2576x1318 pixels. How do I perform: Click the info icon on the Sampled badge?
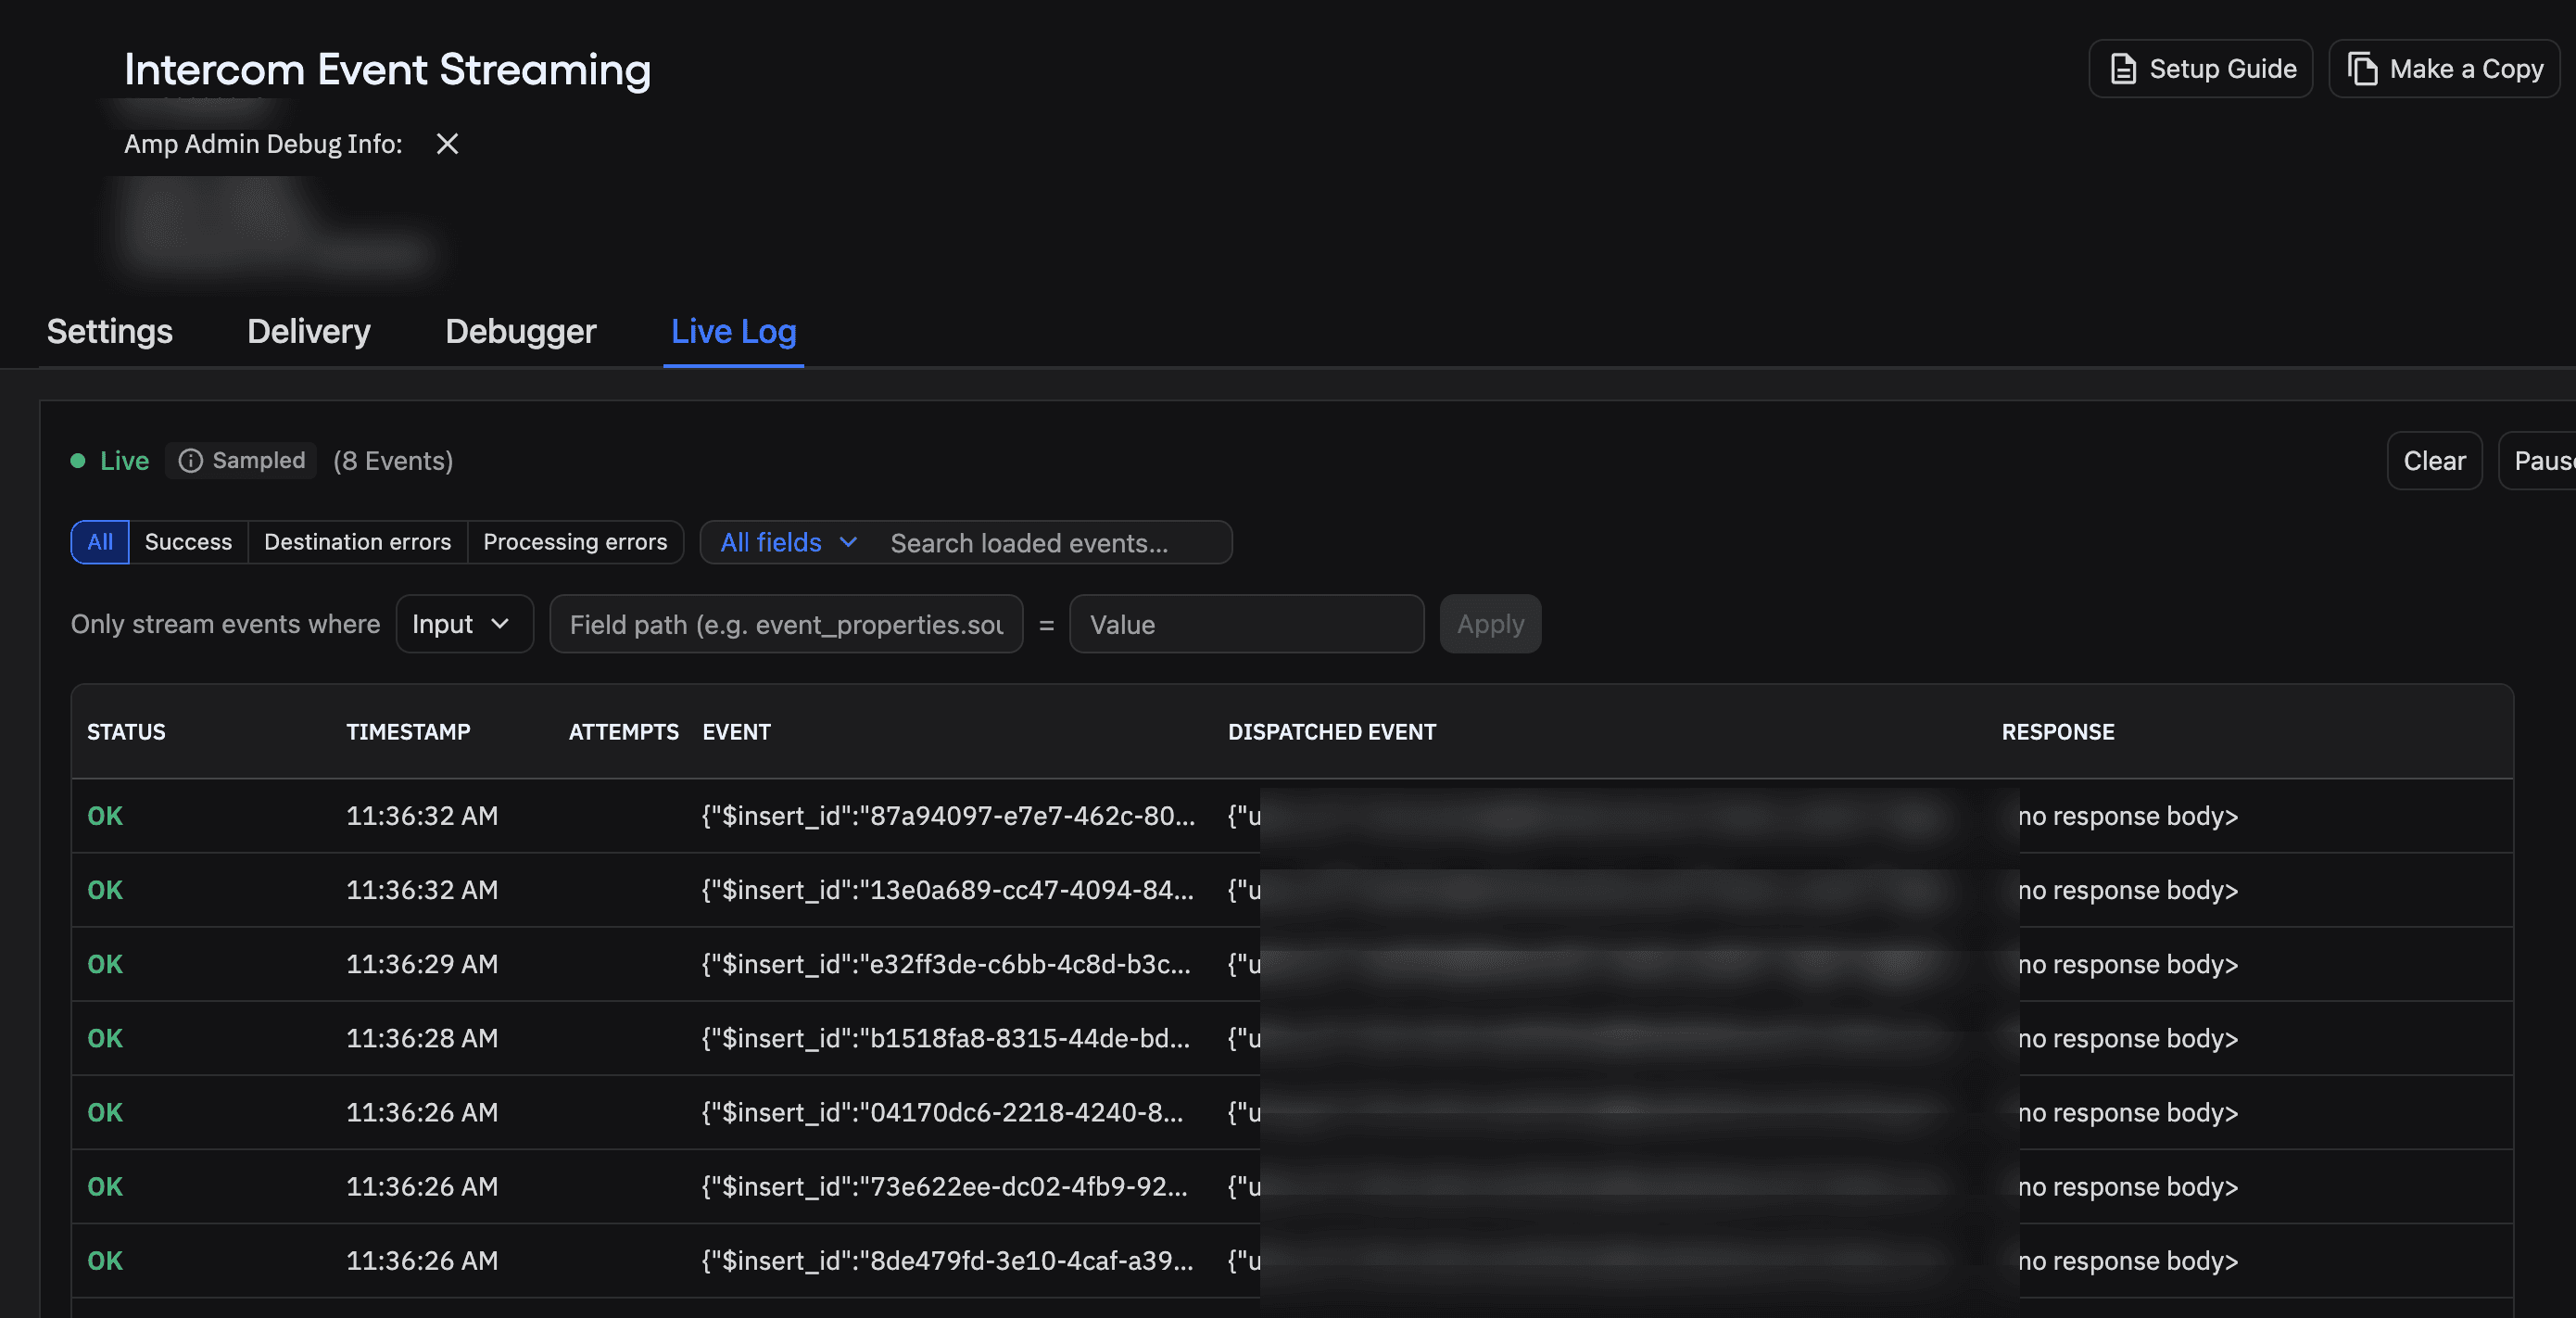point(190,460)
